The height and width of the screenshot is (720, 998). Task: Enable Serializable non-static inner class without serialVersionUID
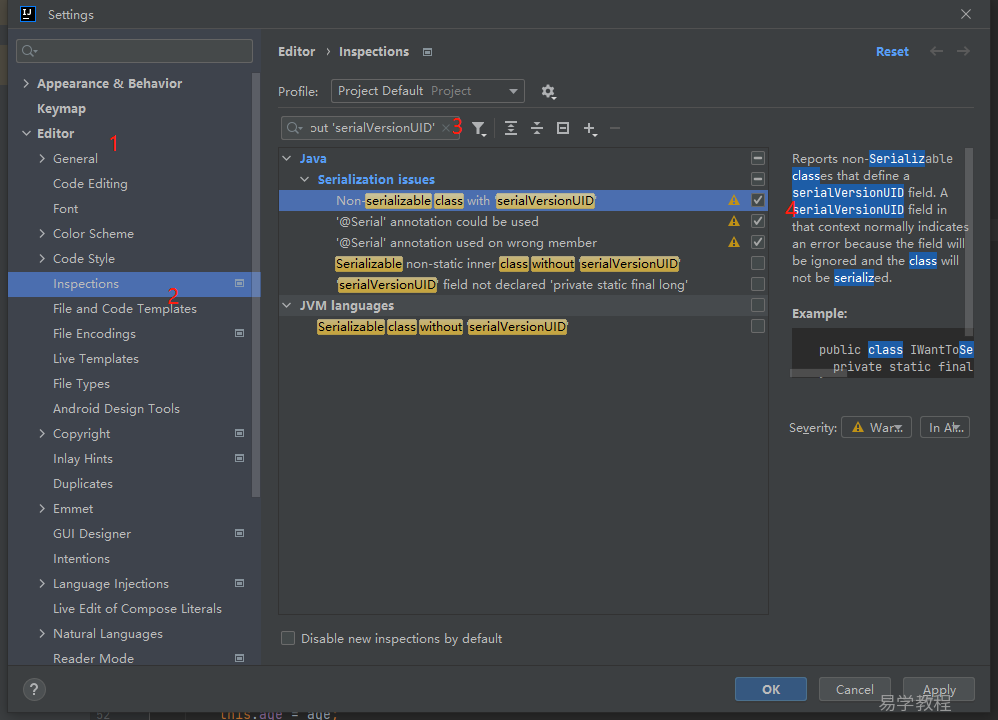[x=757, y=263]
